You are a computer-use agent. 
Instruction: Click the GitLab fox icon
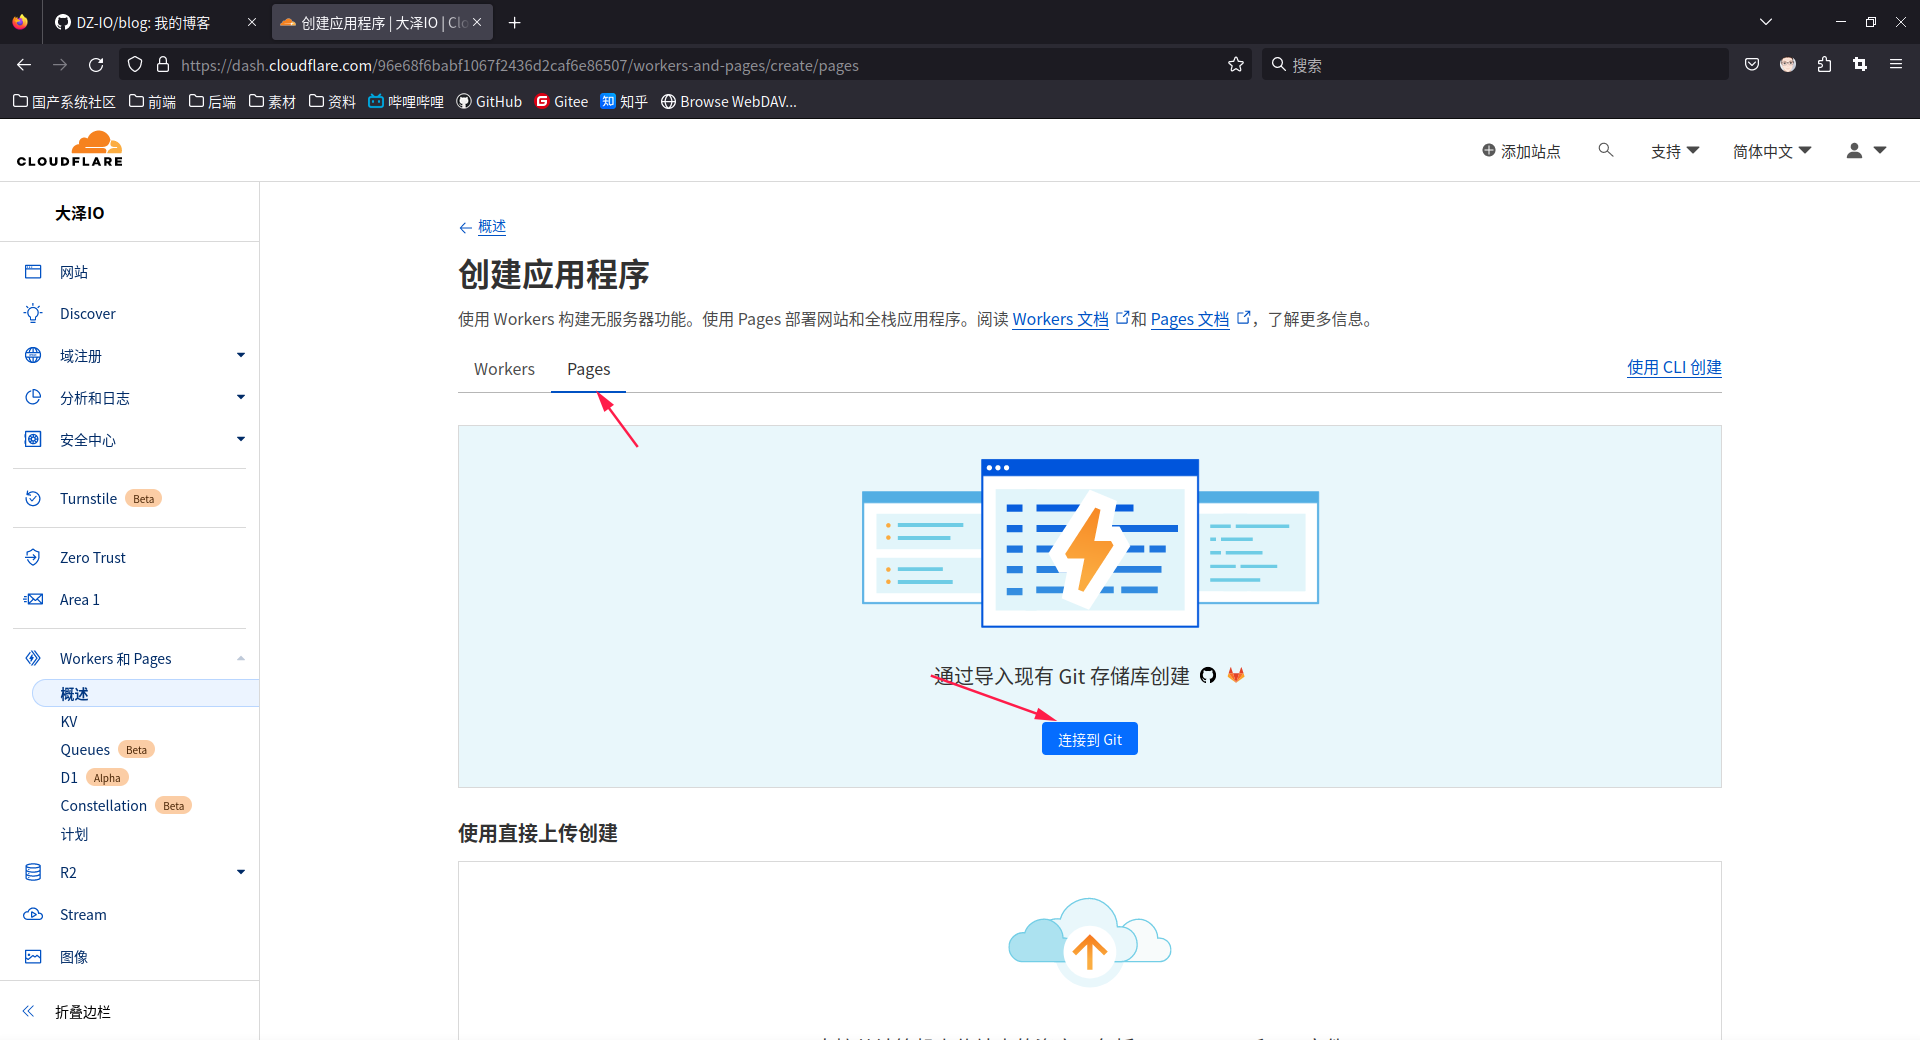(1236, 676)
